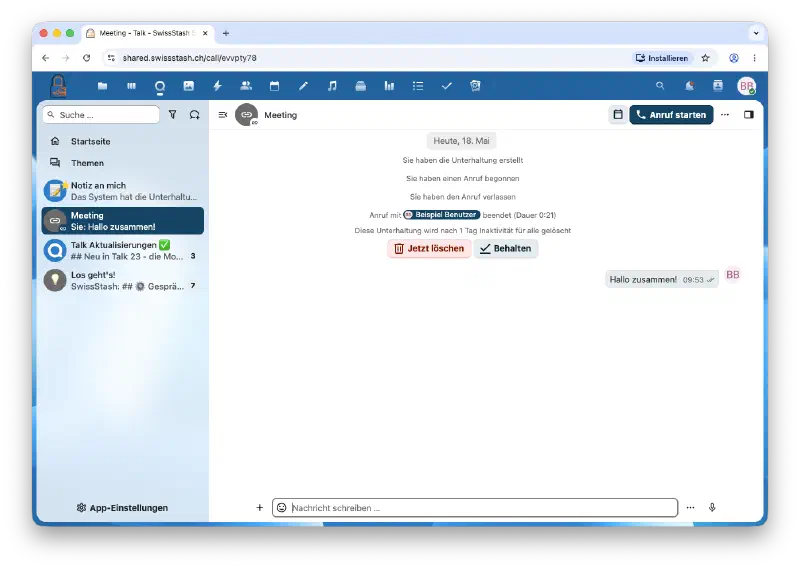Select the Meeting - Talk browser tab

click(148, 33)
